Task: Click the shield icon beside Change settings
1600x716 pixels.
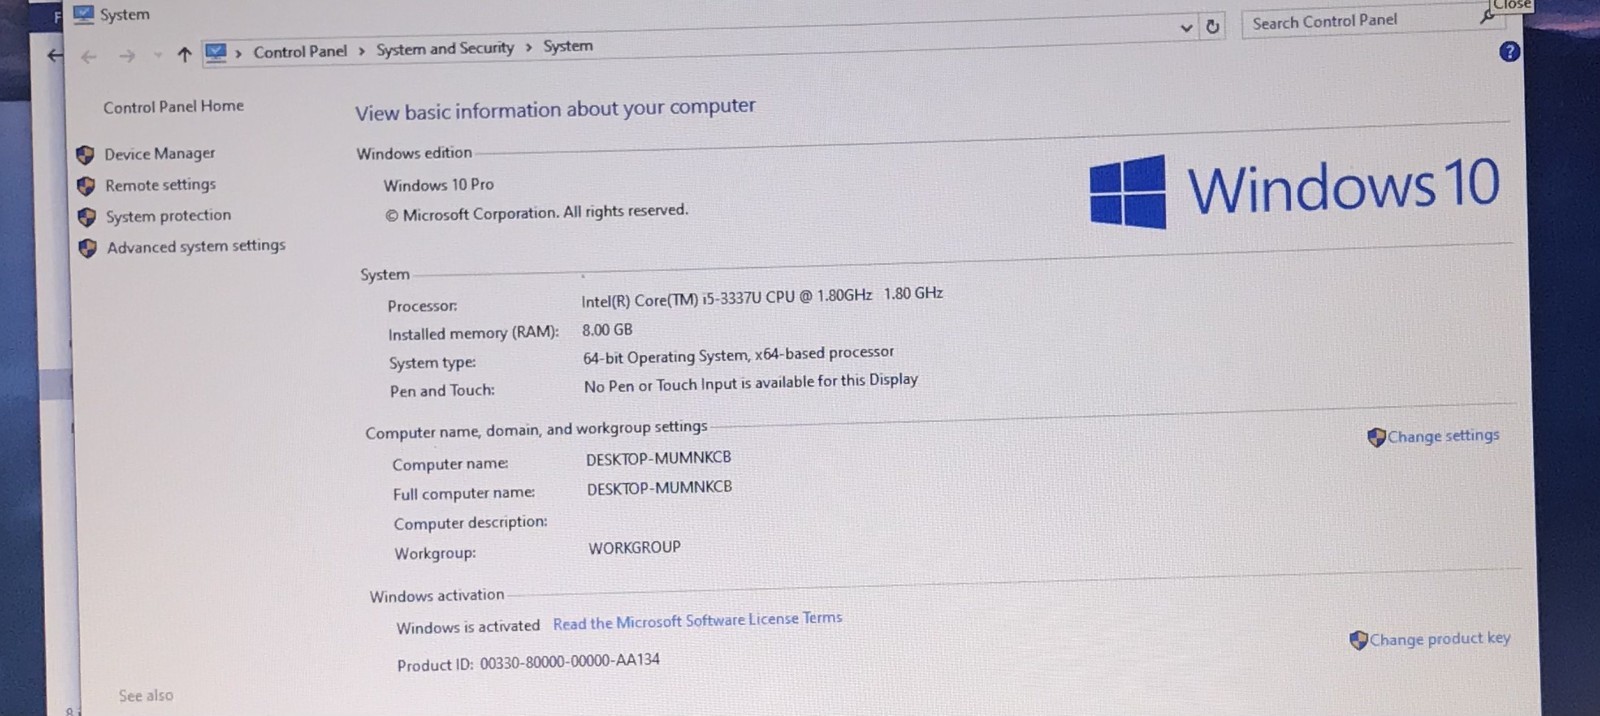Action: click(1376, 437)
